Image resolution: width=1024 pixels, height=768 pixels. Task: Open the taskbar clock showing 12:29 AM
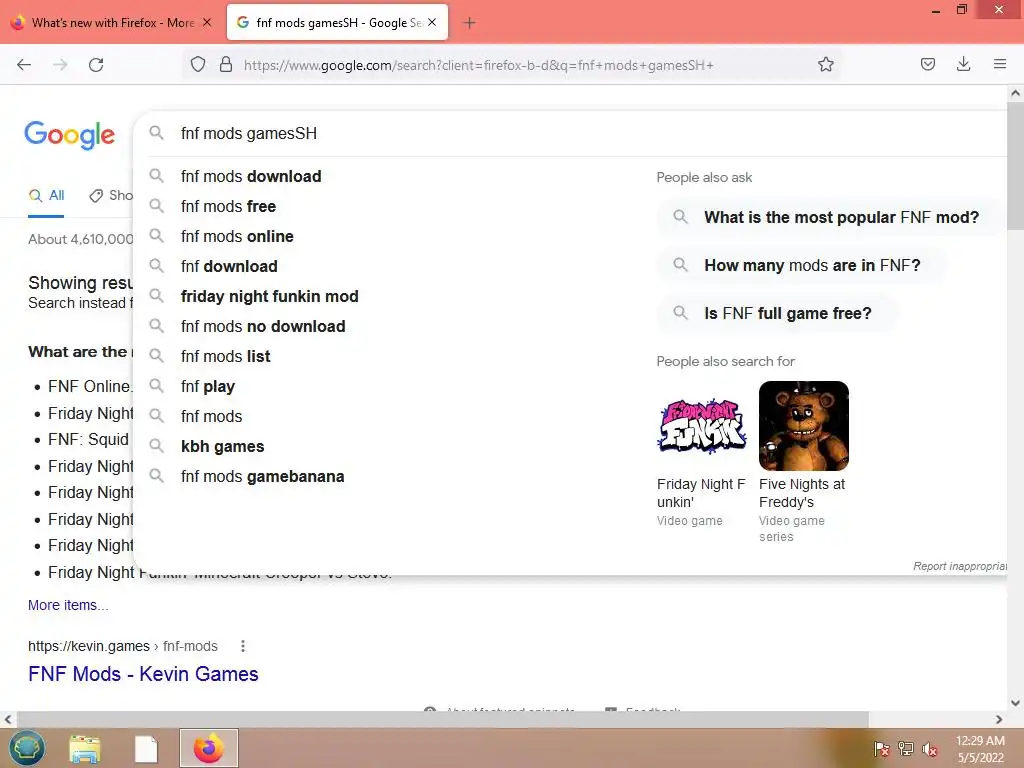point(980,748)
